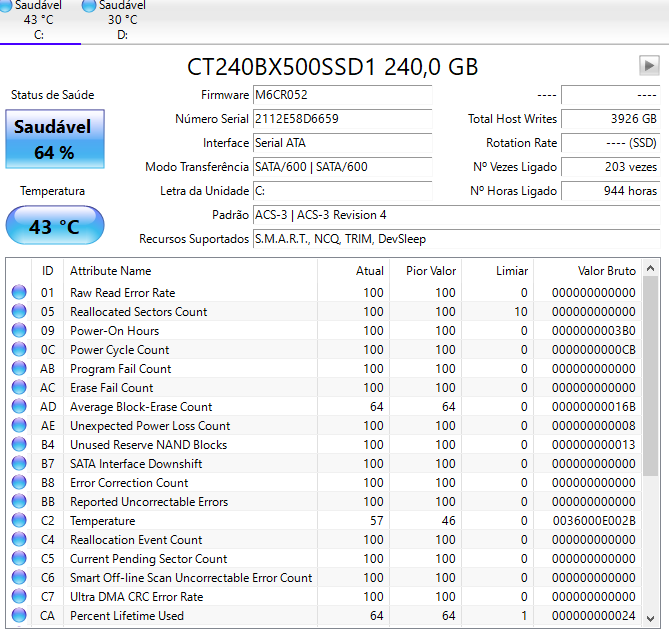The width and height of the screenshot is (669, 631).
Task: Open the Saudável 64 % health status button
Action: point(55,139)
